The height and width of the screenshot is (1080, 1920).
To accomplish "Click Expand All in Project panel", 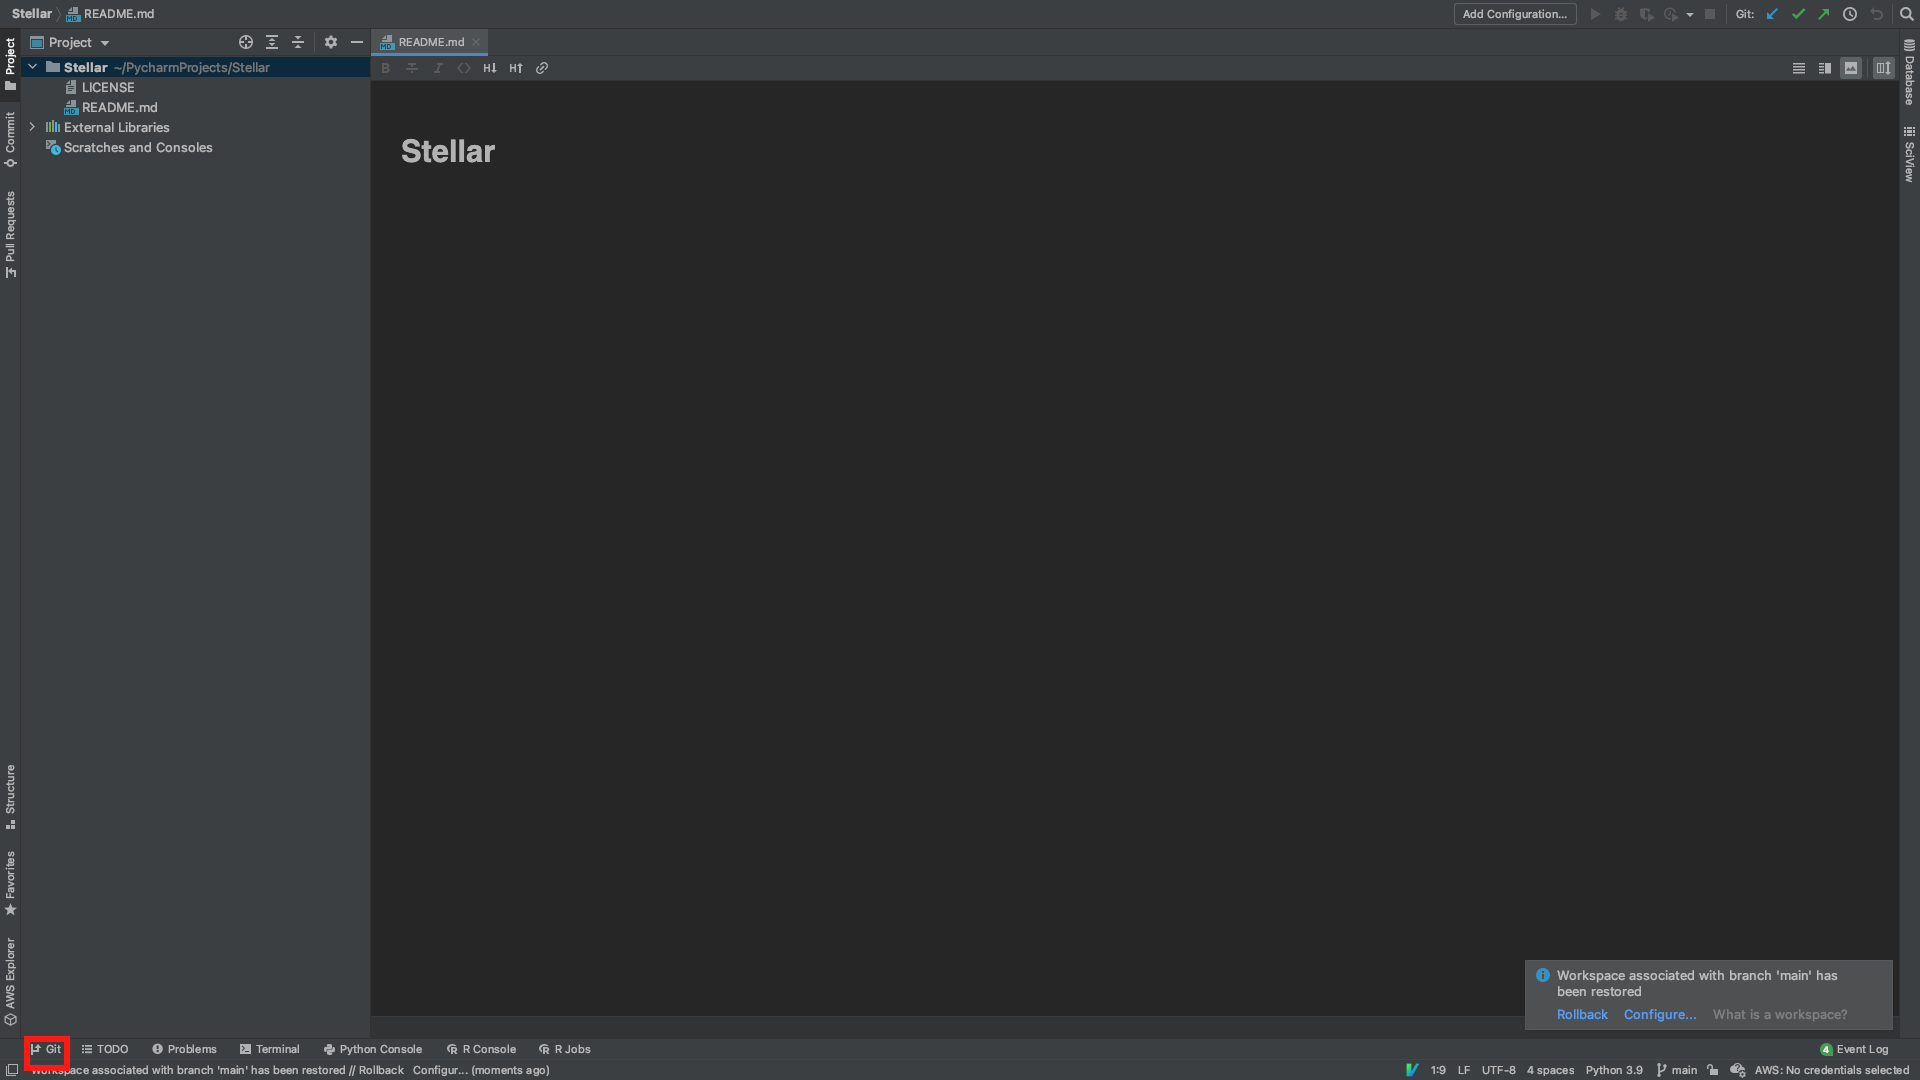I will click(x=272, y=42).
